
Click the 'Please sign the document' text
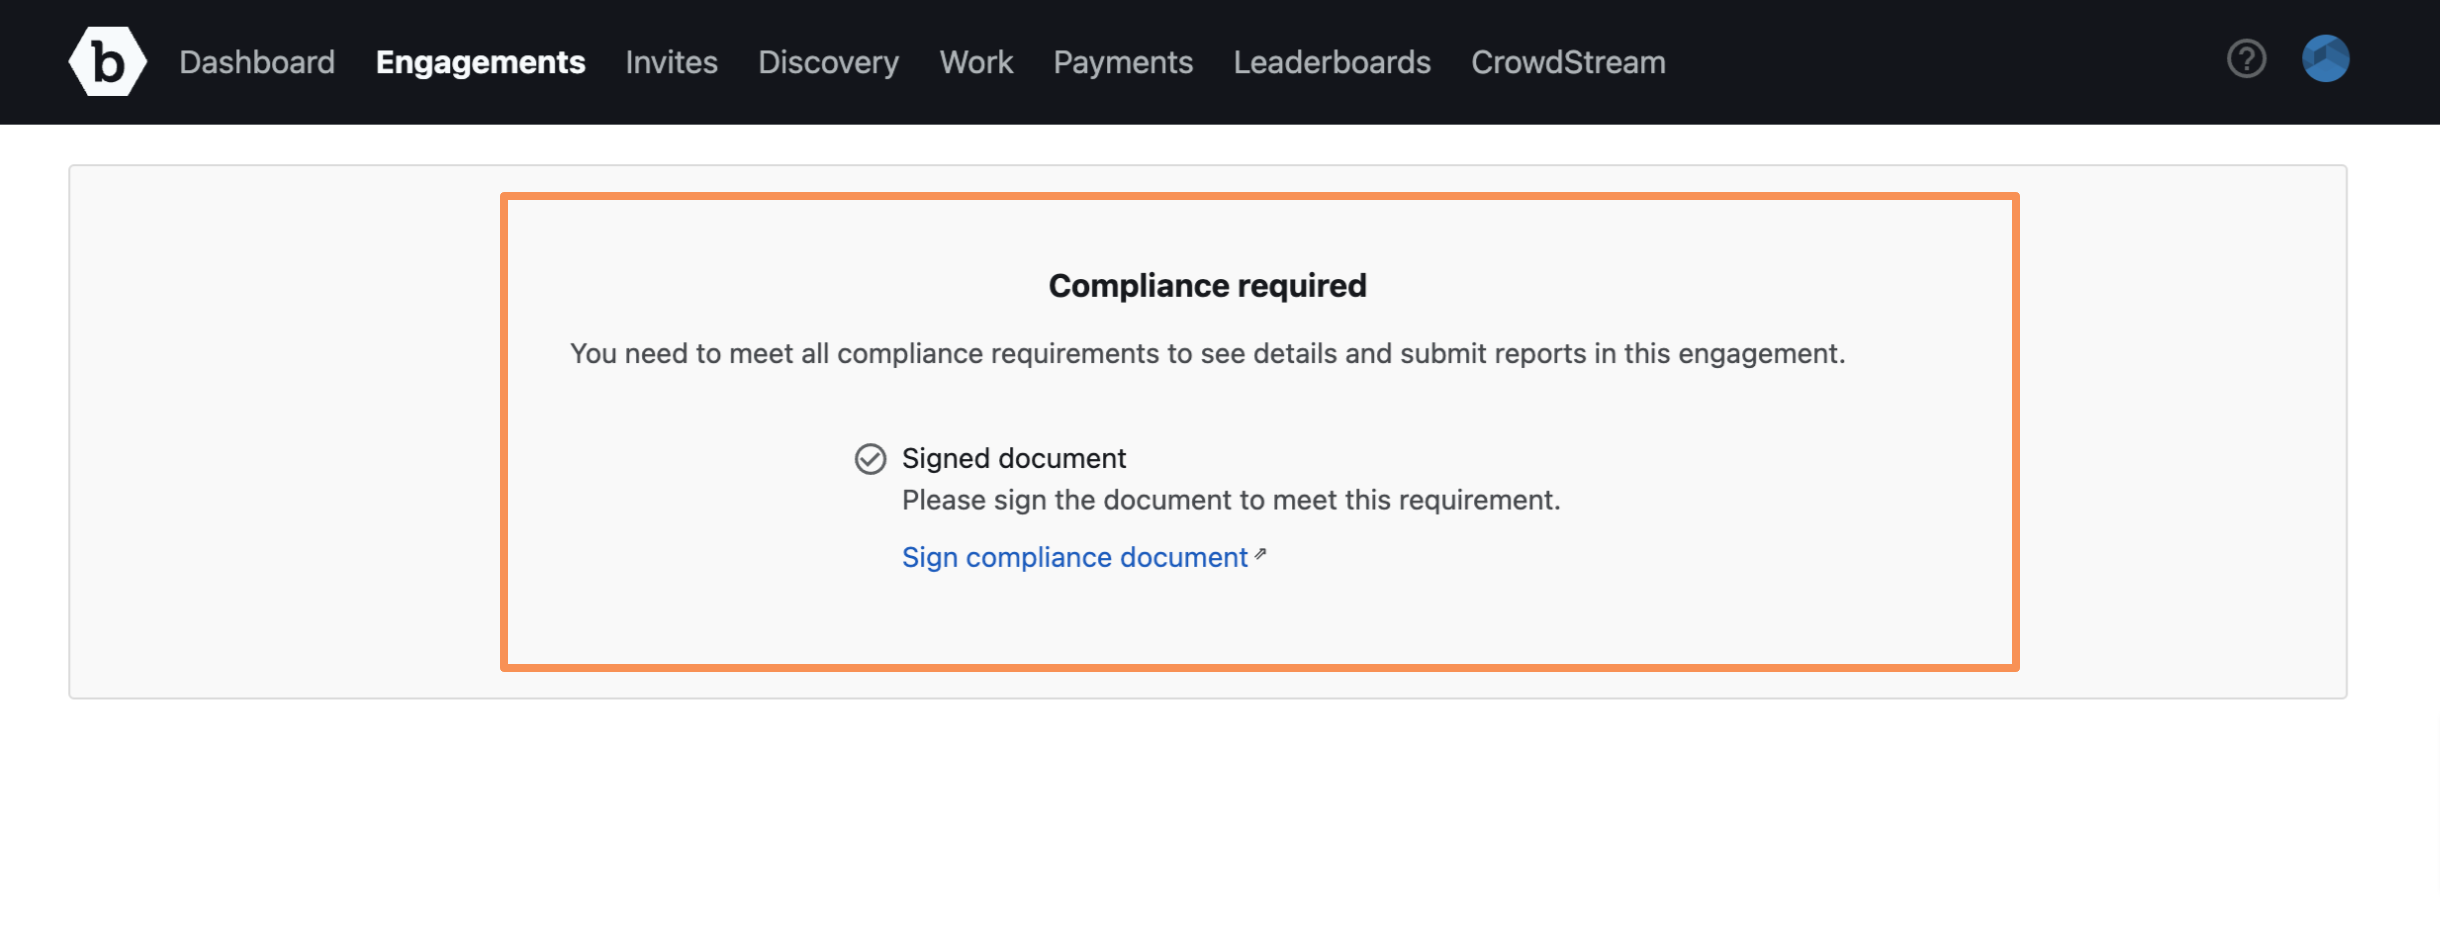1231,500
